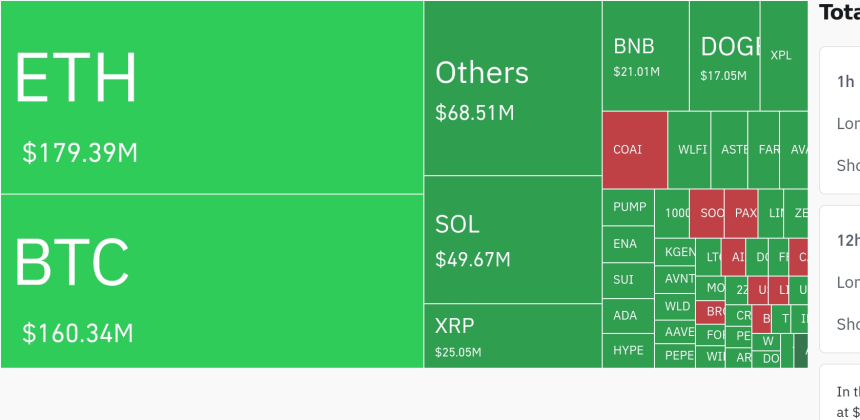Select the KGEN tile

(677, 252)
